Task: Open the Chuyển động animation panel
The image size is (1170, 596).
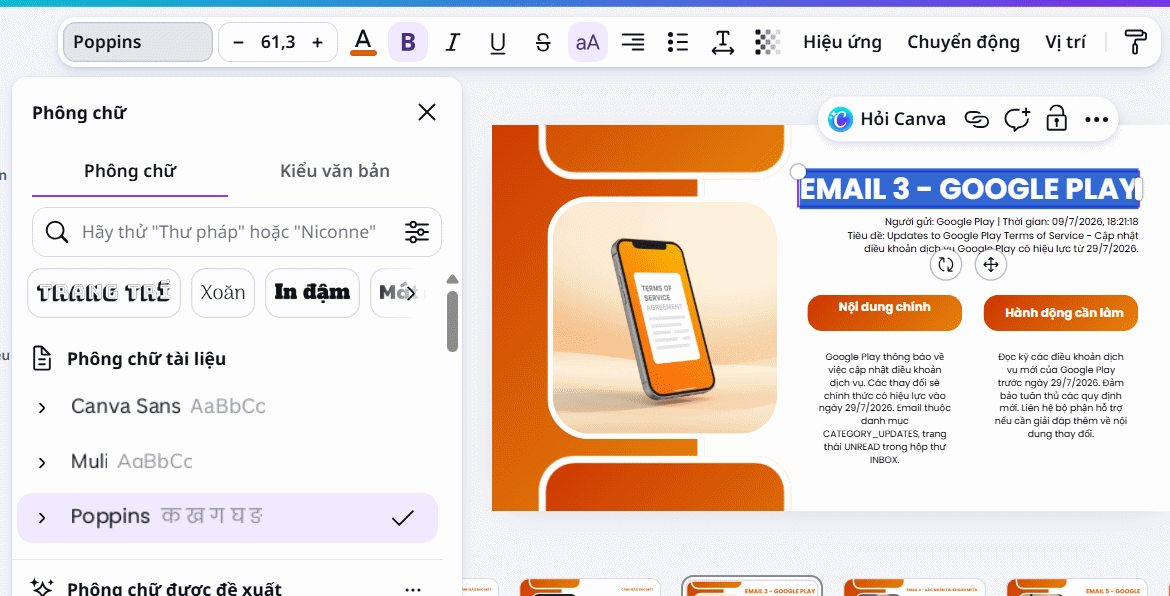Action: coord(963,42)
